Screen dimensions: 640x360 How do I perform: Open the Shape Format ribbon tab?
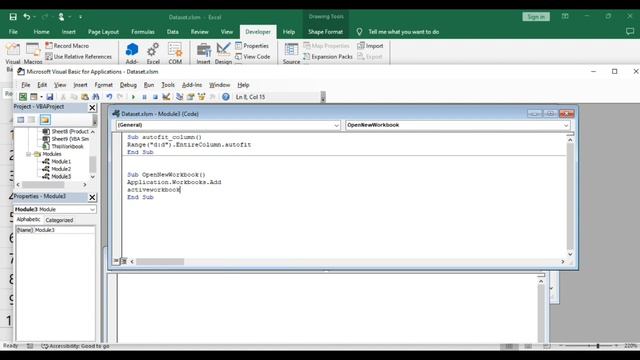[325, 32]
